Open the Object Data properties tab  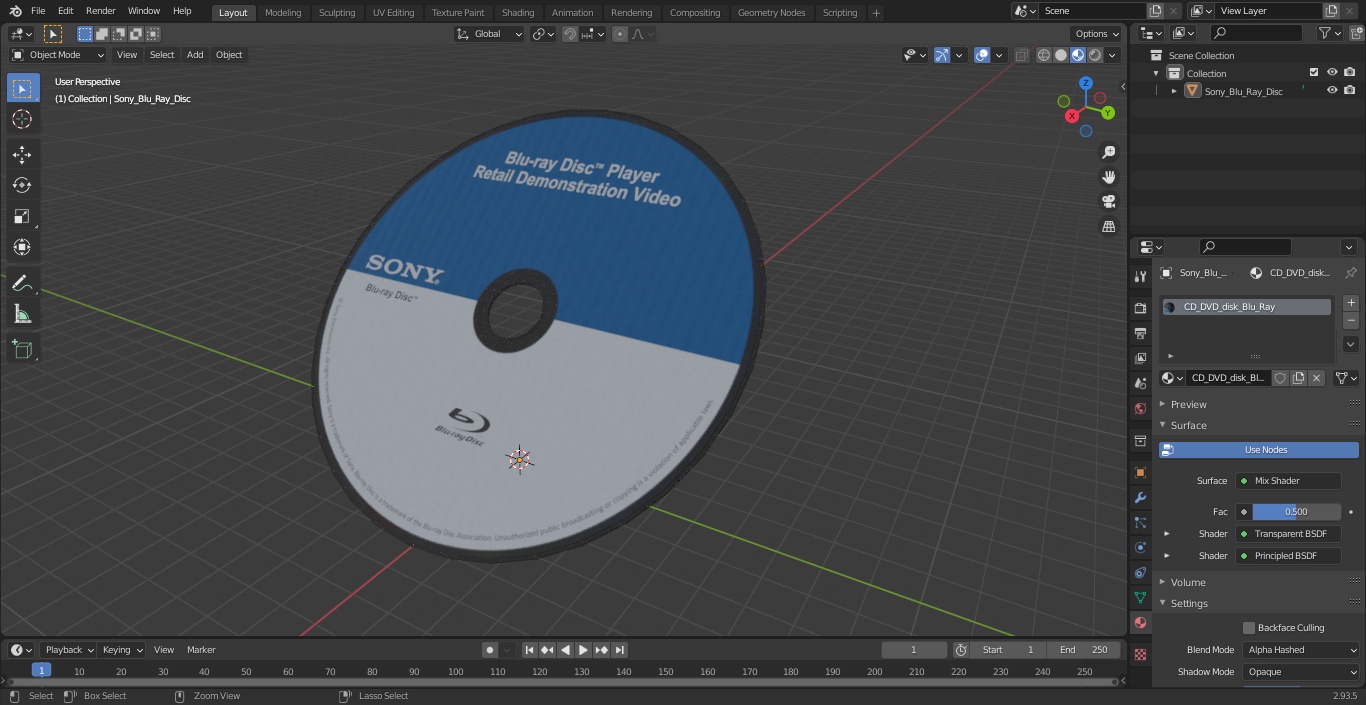point(1140,597)
